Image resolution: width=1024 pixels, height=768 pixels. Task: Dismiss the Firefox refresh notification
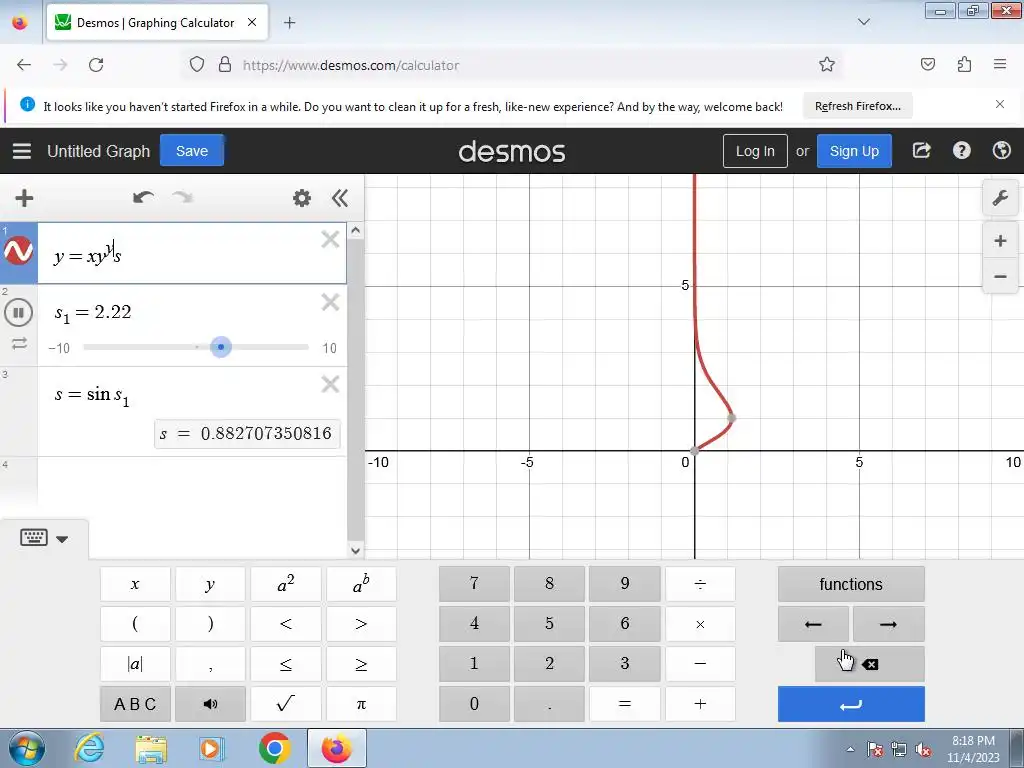[1000, 104]
